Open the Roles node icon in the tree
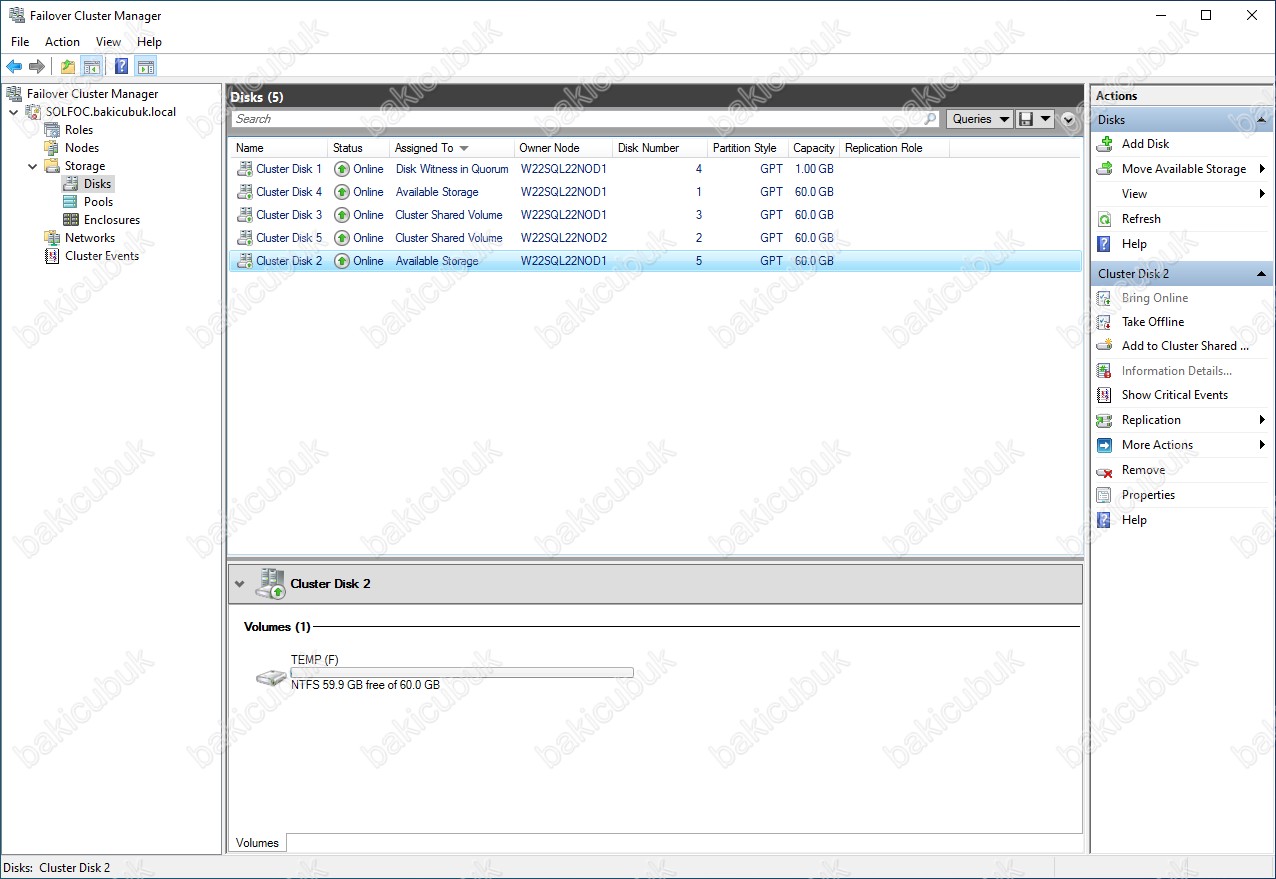This screenshot has height=879, width=1276. [x=52, y=130]
